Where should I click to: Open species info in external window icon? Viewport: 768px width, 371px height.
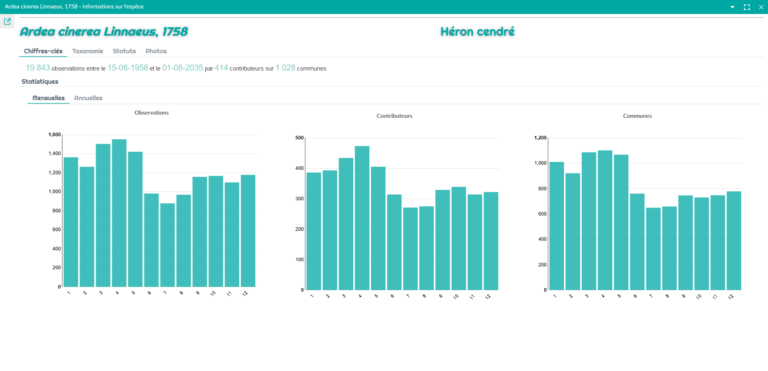[x=7, y=22]
